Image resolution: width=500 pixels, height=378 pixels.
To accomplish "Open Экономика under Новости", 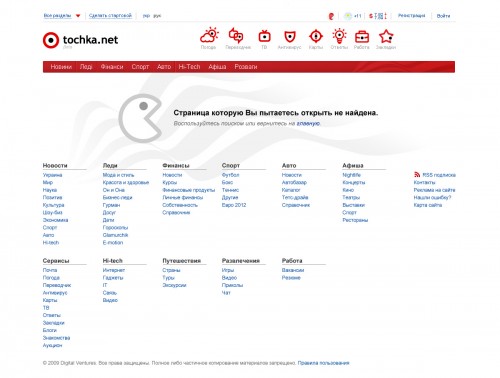I will pyautogui.click(x=55, y=220).
